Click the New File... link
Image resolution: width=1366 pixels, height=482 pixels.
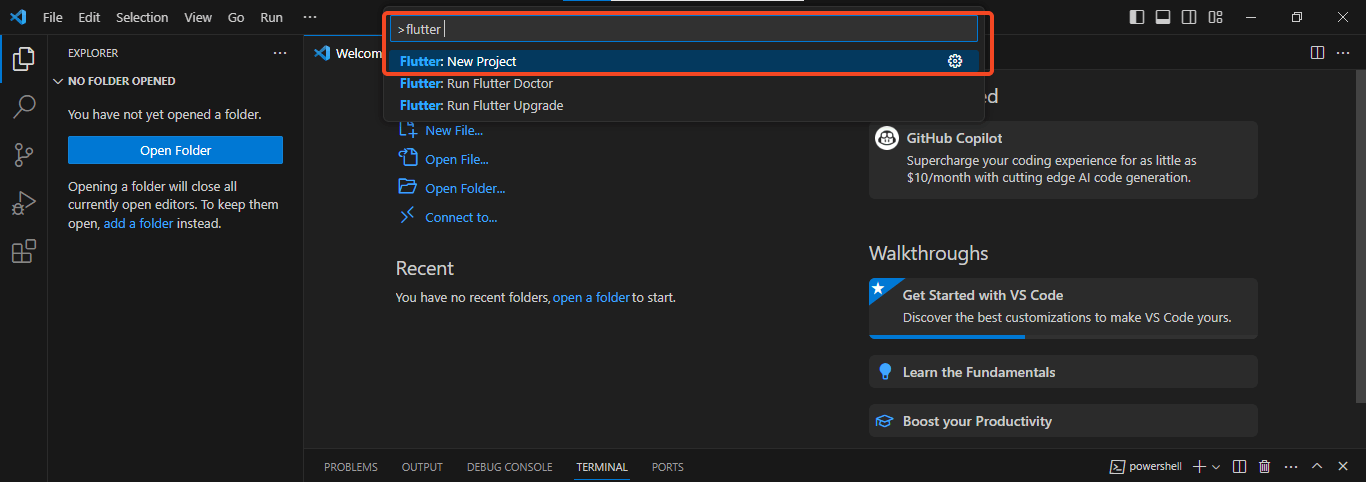[454, 130]
